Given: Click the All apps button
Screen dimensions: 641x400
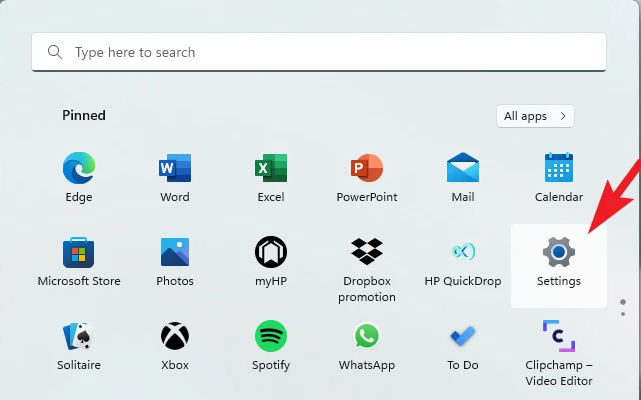Looking at the screenshot, I should (x=535, y=116).
